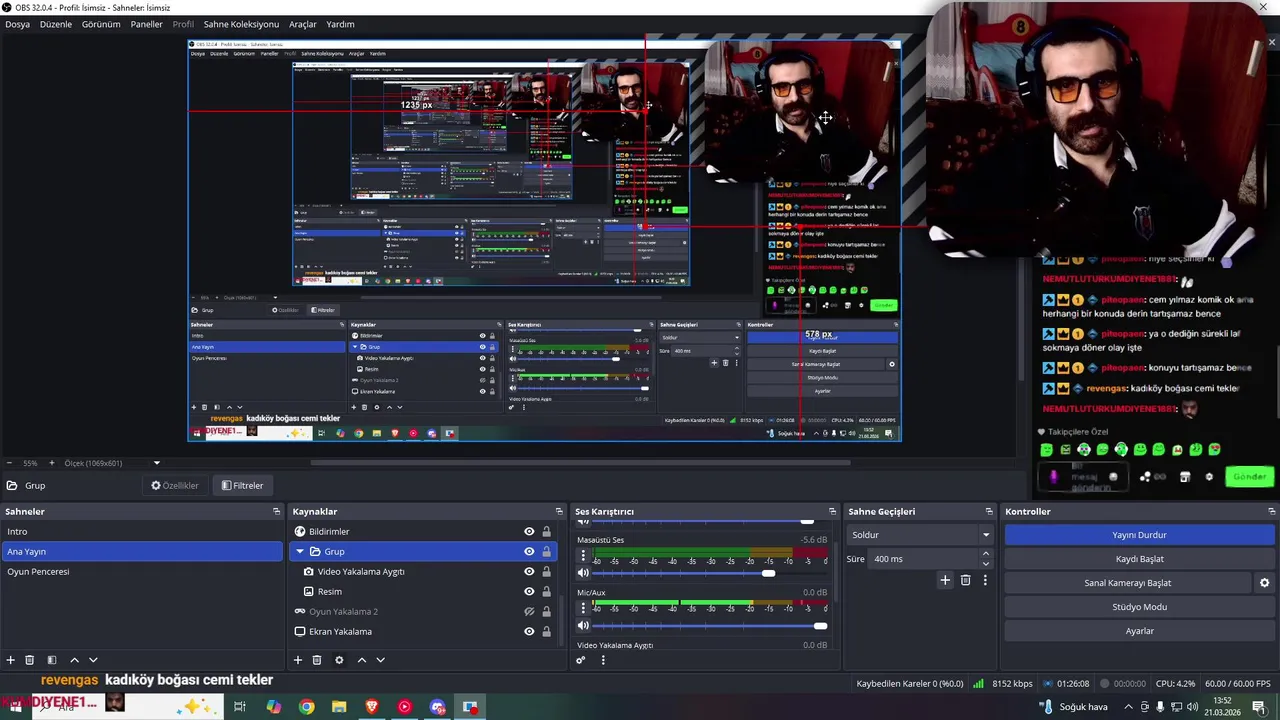Open Mic/Aux three-dot options
Viewport: 1280px width, 720px height.
pos(583,609)
